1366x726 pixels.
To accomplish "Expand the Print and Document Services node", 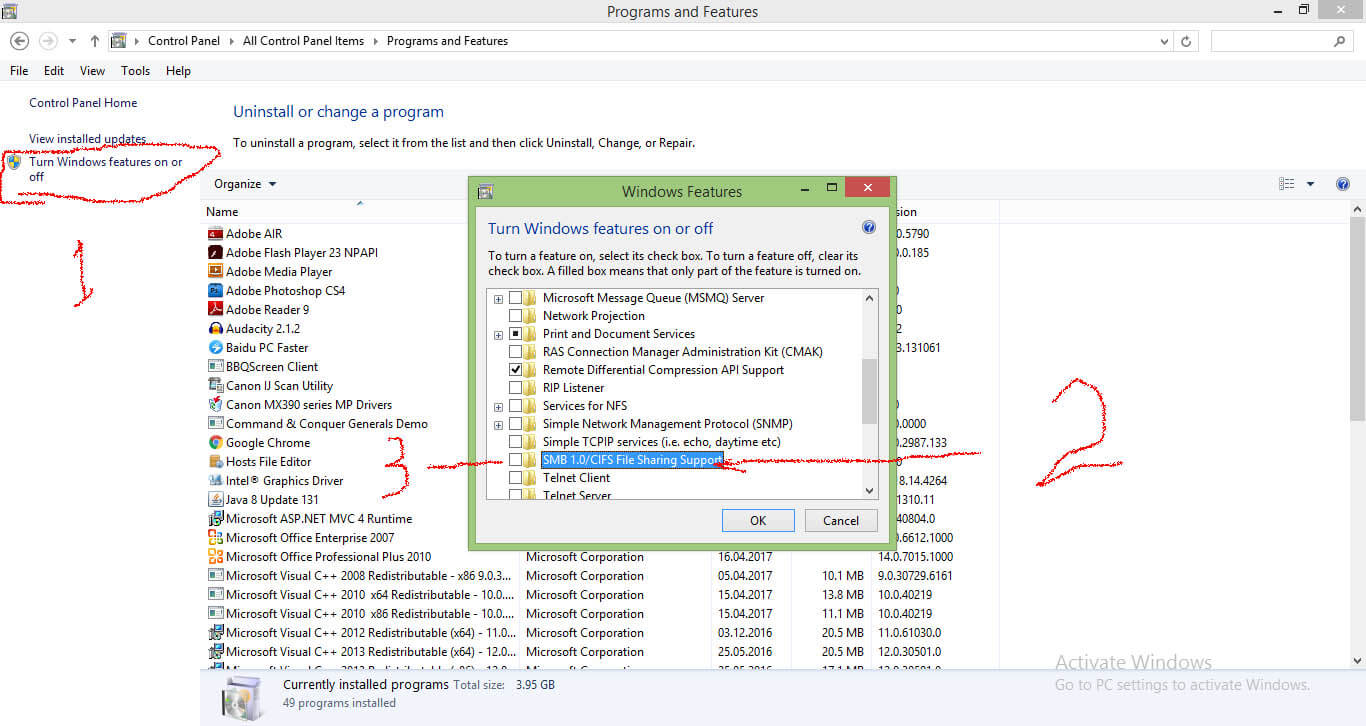I will [498, 335].
